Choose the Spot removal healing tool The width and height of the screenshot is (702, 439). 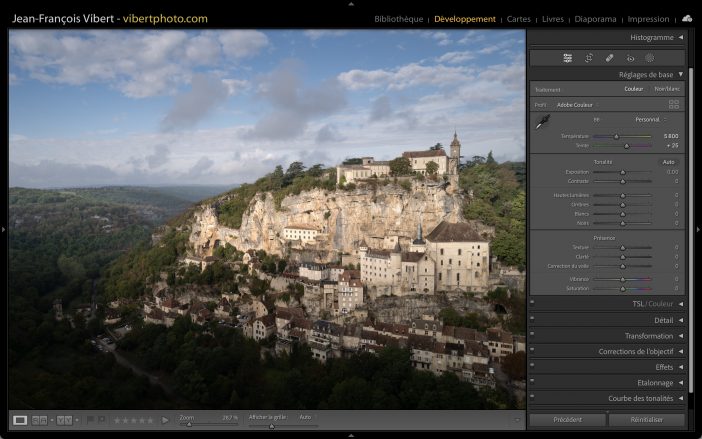pyautogui.click(x=610, y=58)
